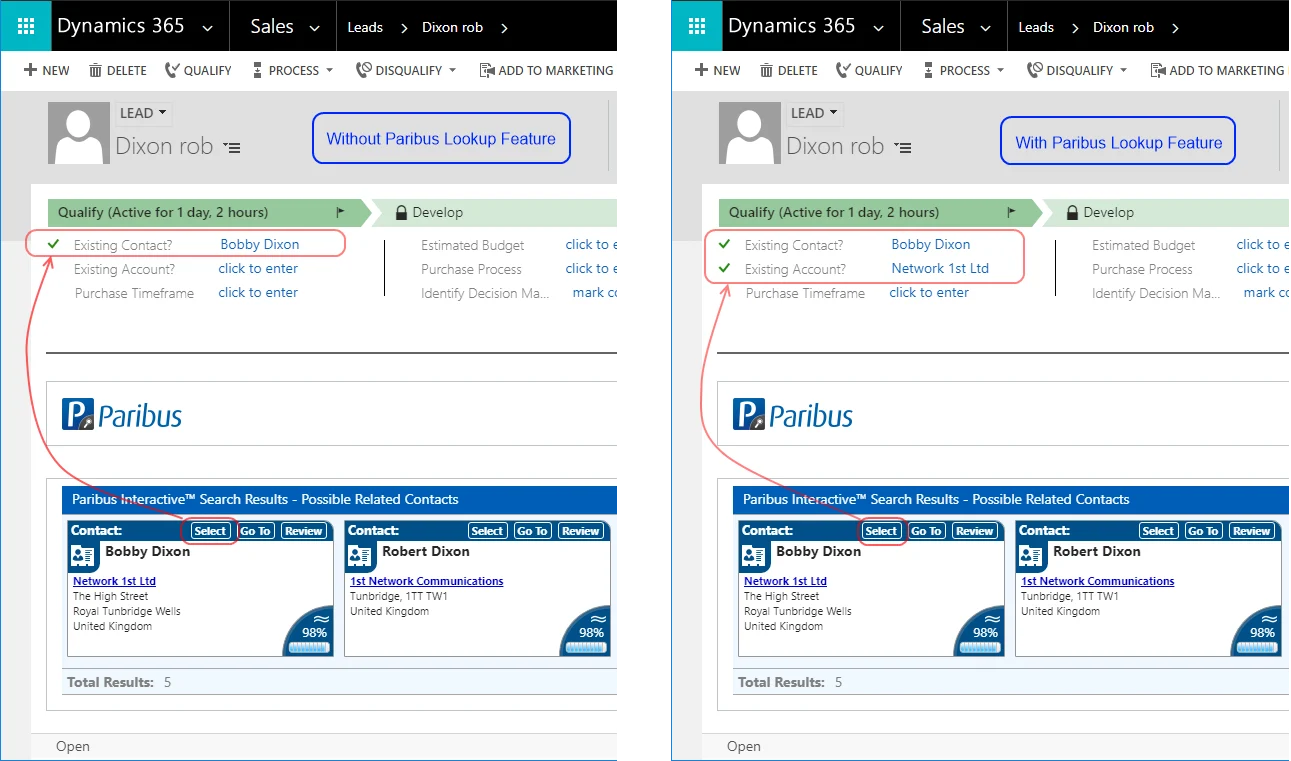This screenshot has width=1291, height=761.
Task: Click 98% match gauge on Robert Dixon card, right screenshot
Action: 1256,632
